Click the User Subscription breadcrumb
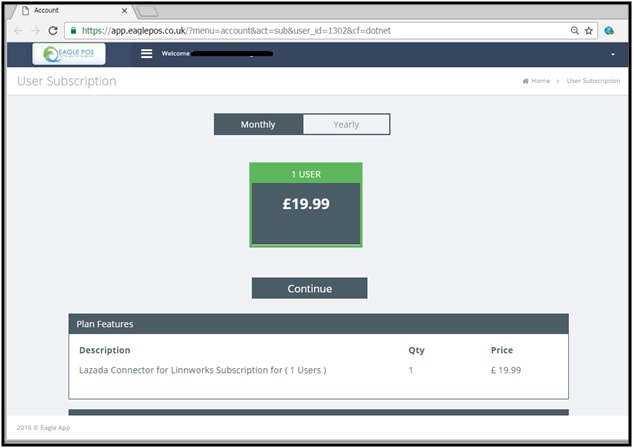The height and width of the screenshot is (448, 634). 593,81
